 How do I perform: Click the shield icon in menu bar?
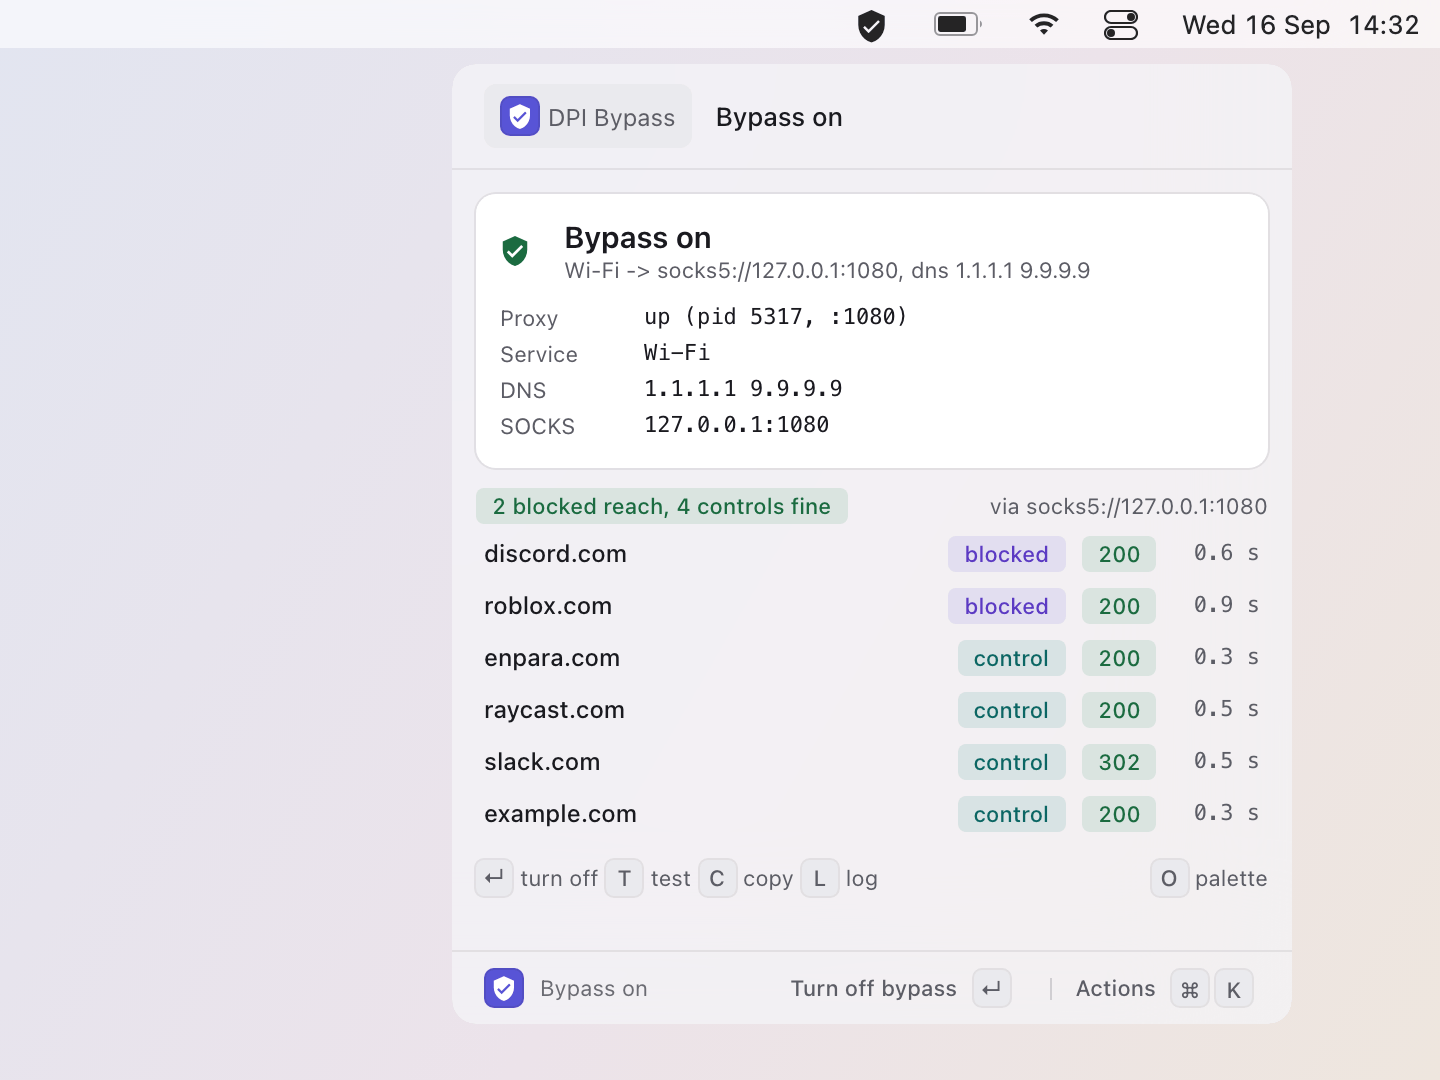871,25
